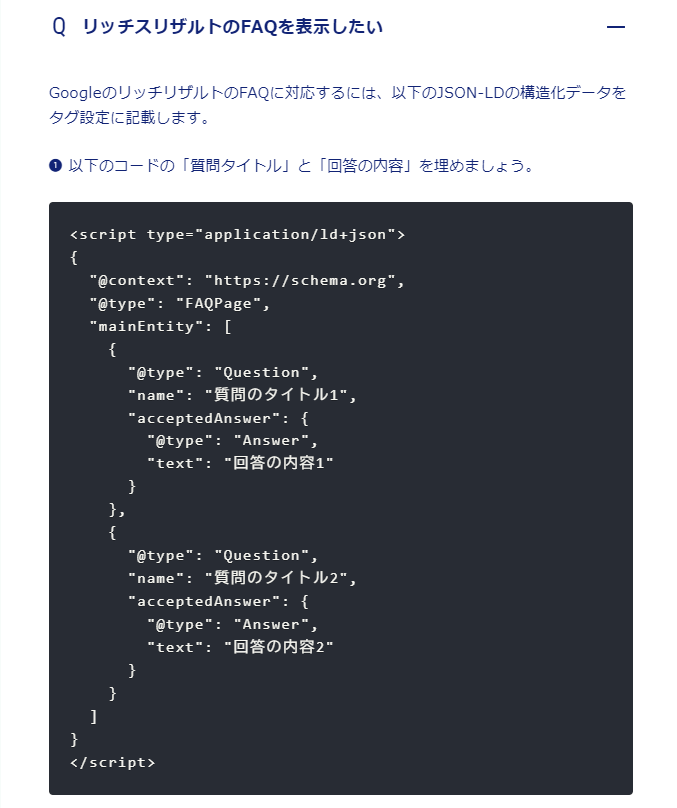Collapse the FAQ answer with minus icon
This screenshot has height=808, width=677.
click(x=616, y=27)
